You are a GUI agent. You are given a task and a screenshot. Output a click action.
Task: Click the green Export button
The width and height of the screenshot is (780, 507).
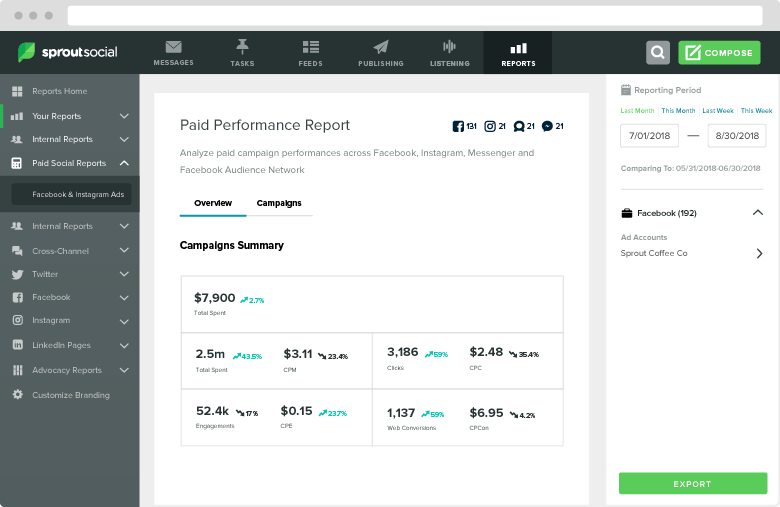click(x=692, y=484)
